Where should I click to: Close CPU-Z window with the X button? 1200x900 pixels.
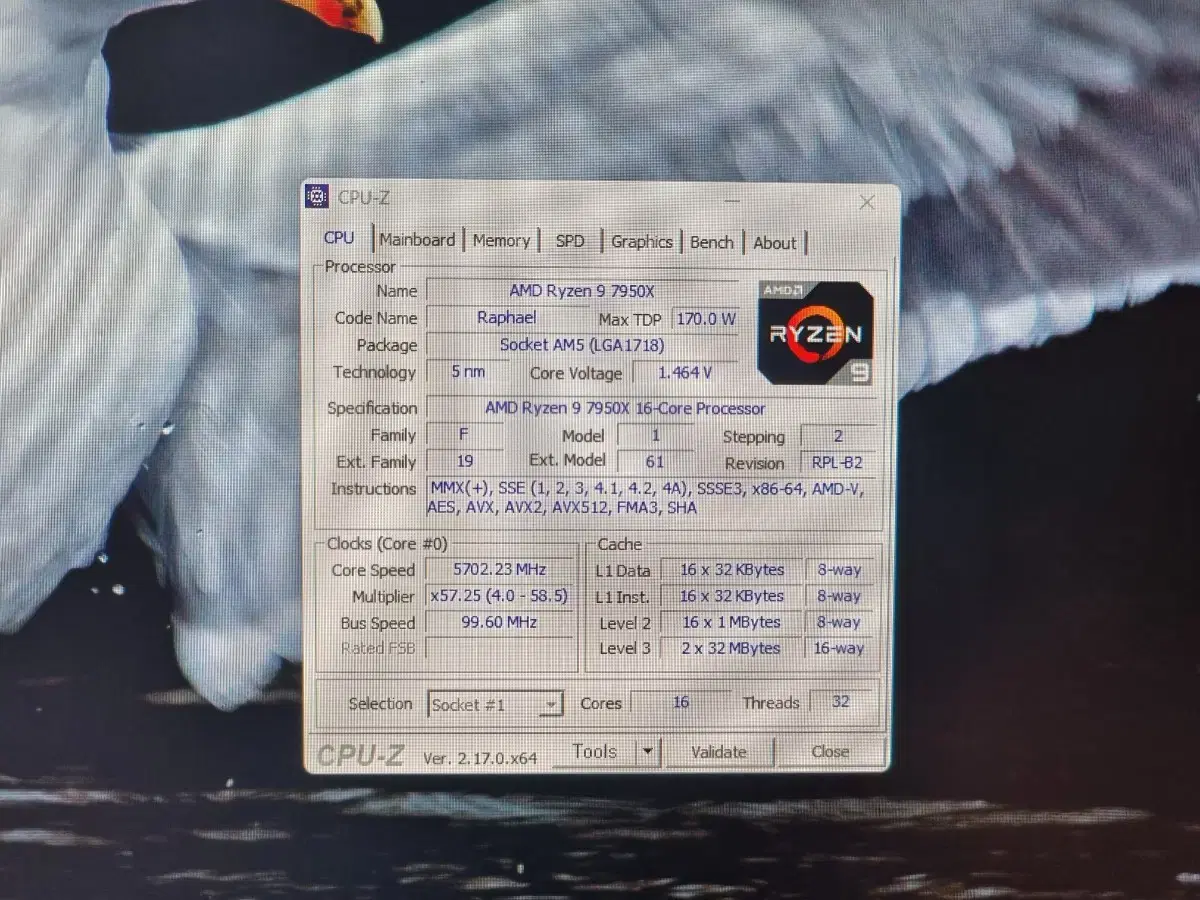pyautogui.click(x=867, y=202)
